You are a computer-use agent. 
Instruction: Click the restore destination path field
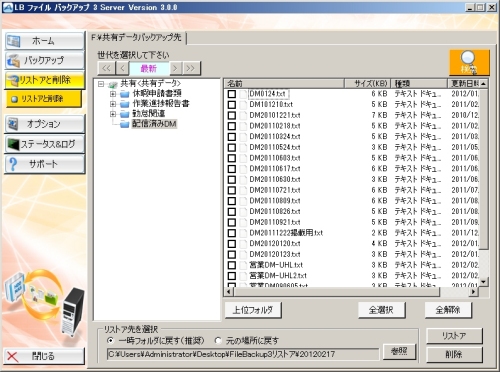pos(243,354)
